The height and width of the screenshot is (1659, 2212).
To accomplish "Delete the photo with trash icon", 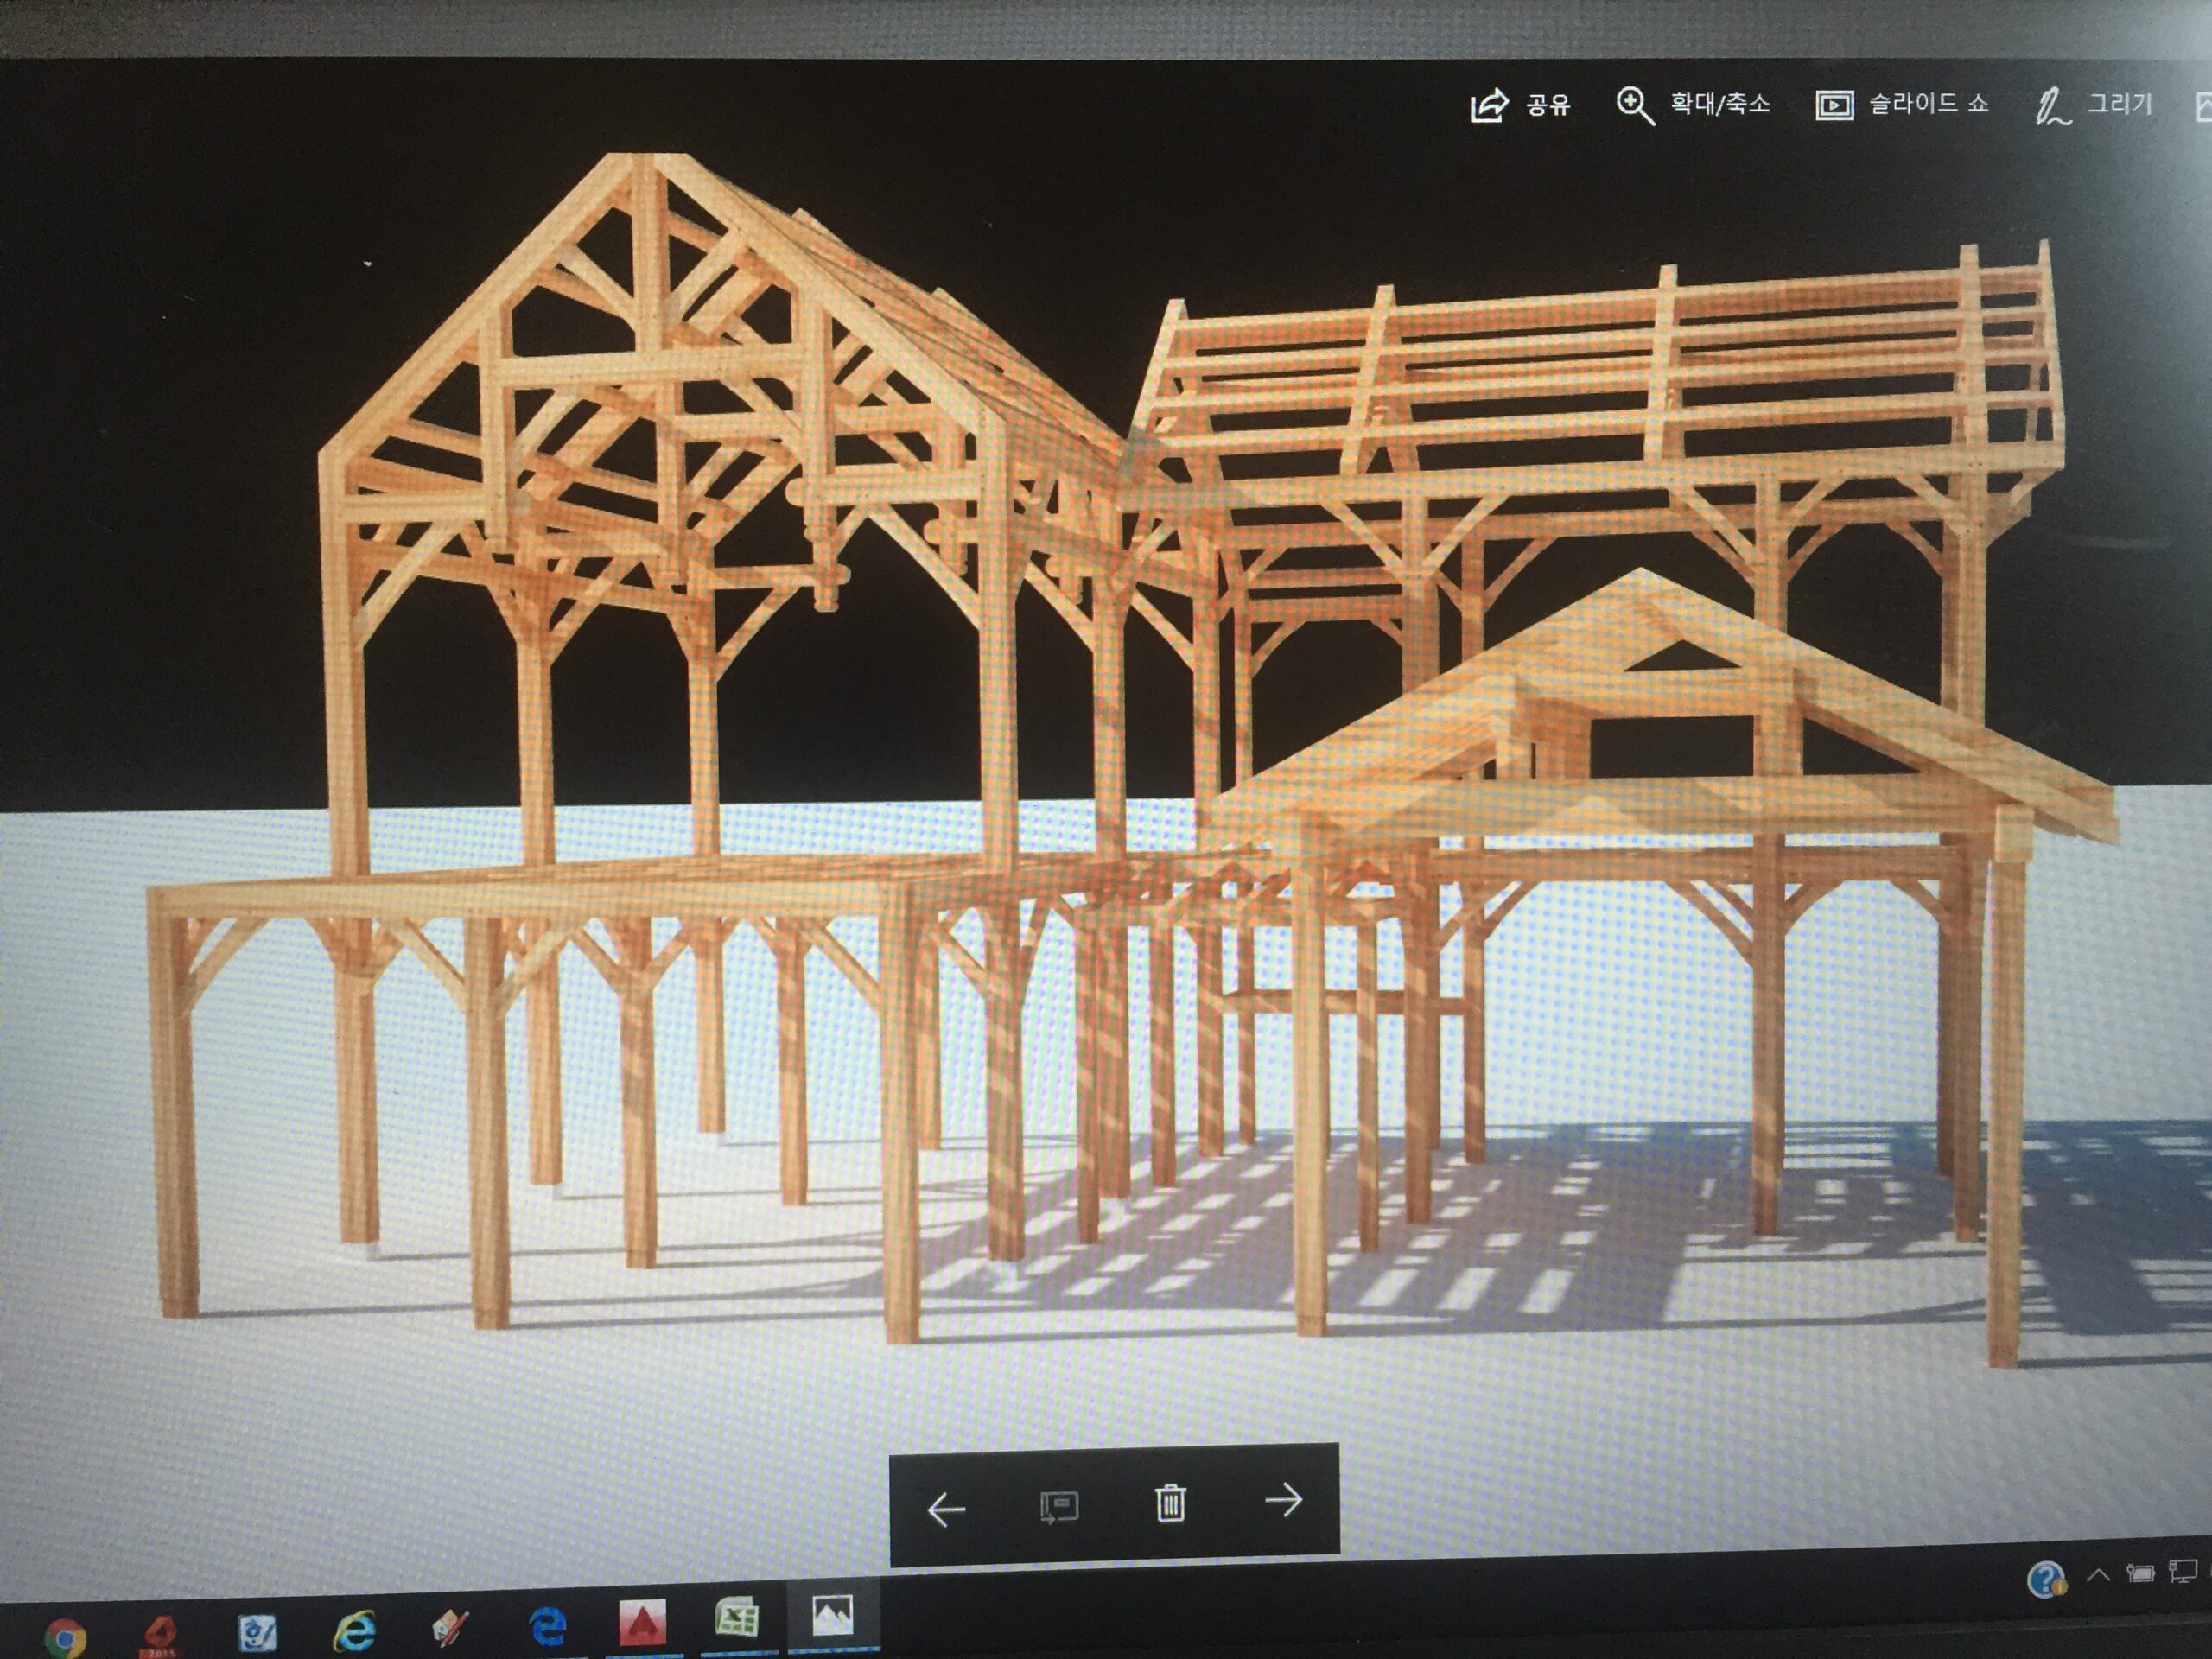I will click(1170, 1502).
